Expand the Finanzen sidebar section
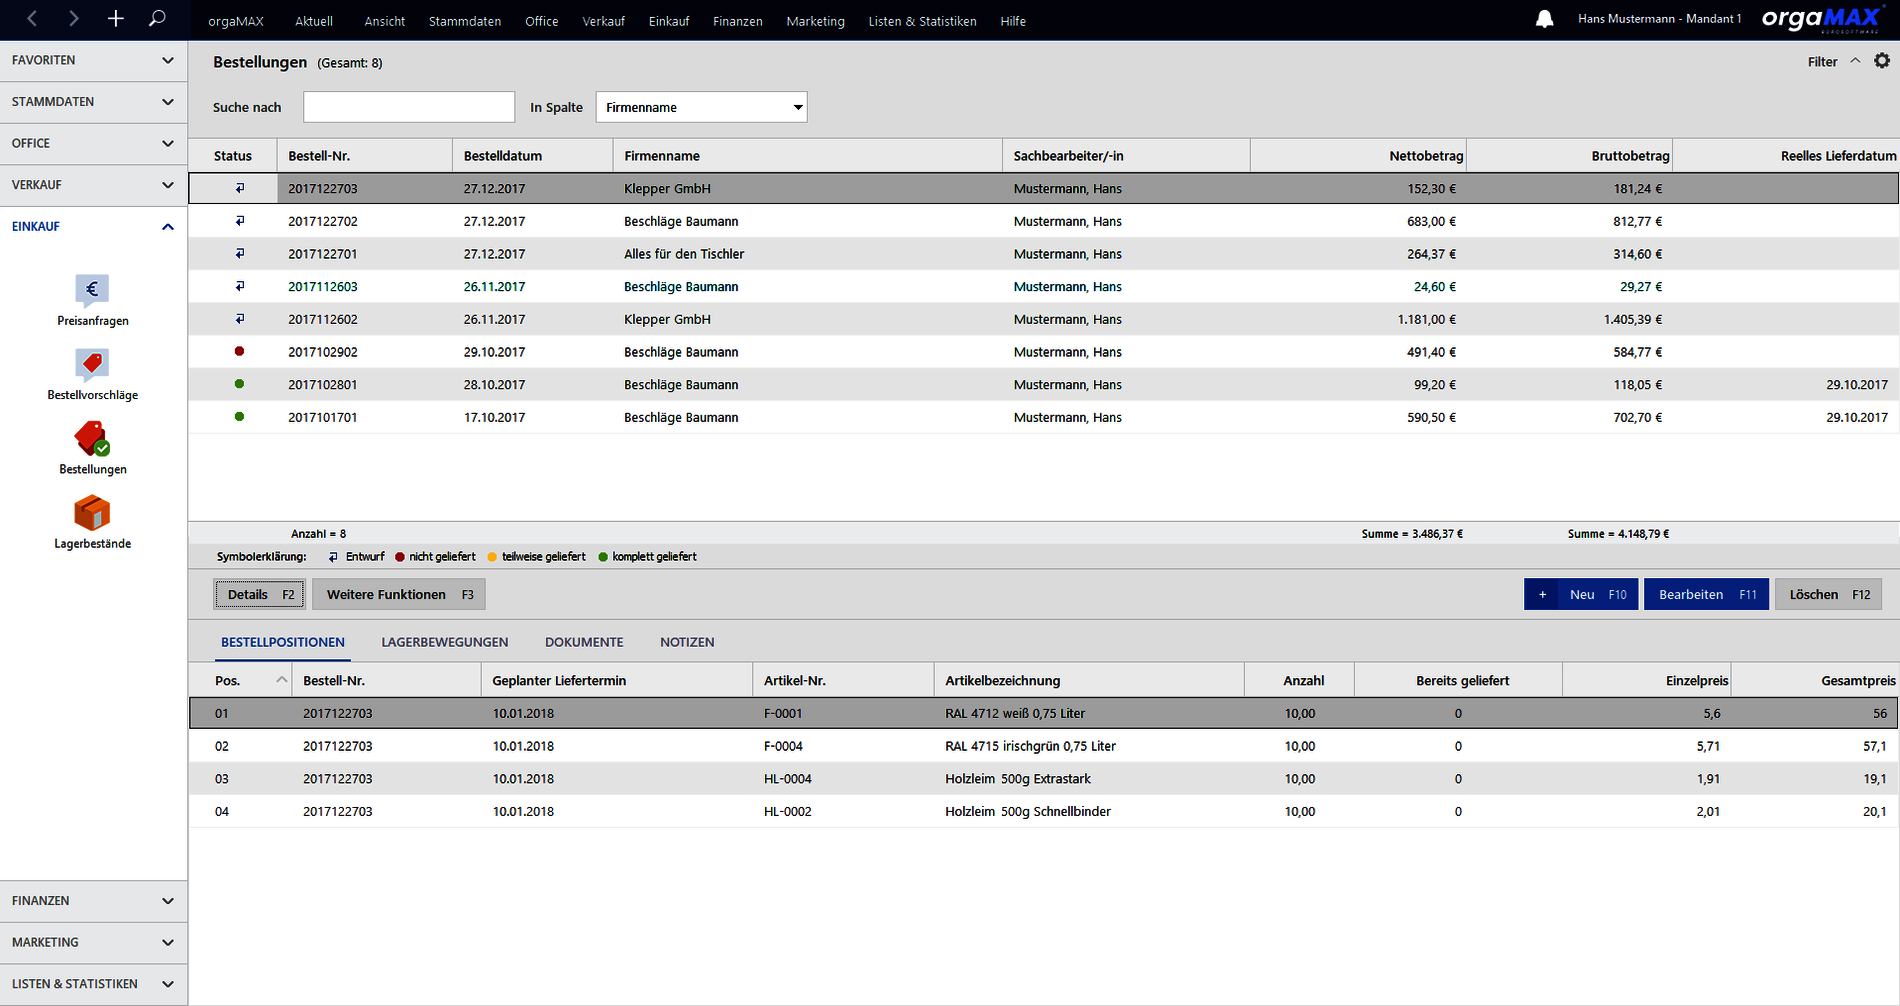 click(93, 901)
